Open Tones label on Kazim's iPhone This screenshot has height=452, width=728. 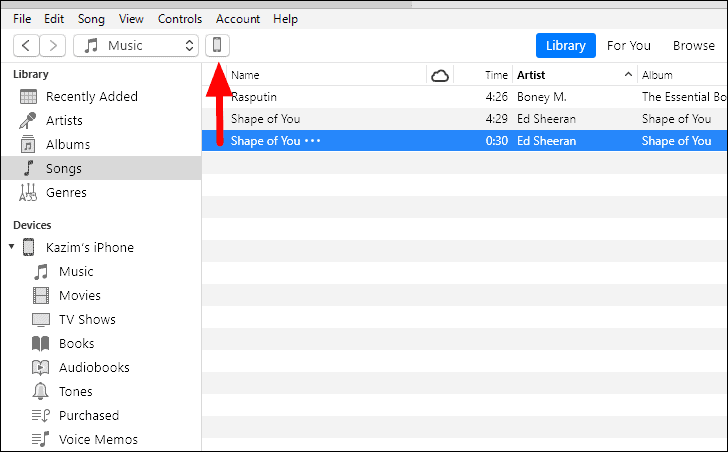76,391
